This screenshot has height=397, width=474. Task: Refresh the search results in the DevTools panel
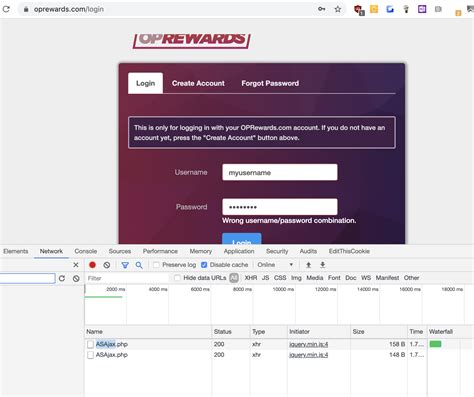pos(62,278)
